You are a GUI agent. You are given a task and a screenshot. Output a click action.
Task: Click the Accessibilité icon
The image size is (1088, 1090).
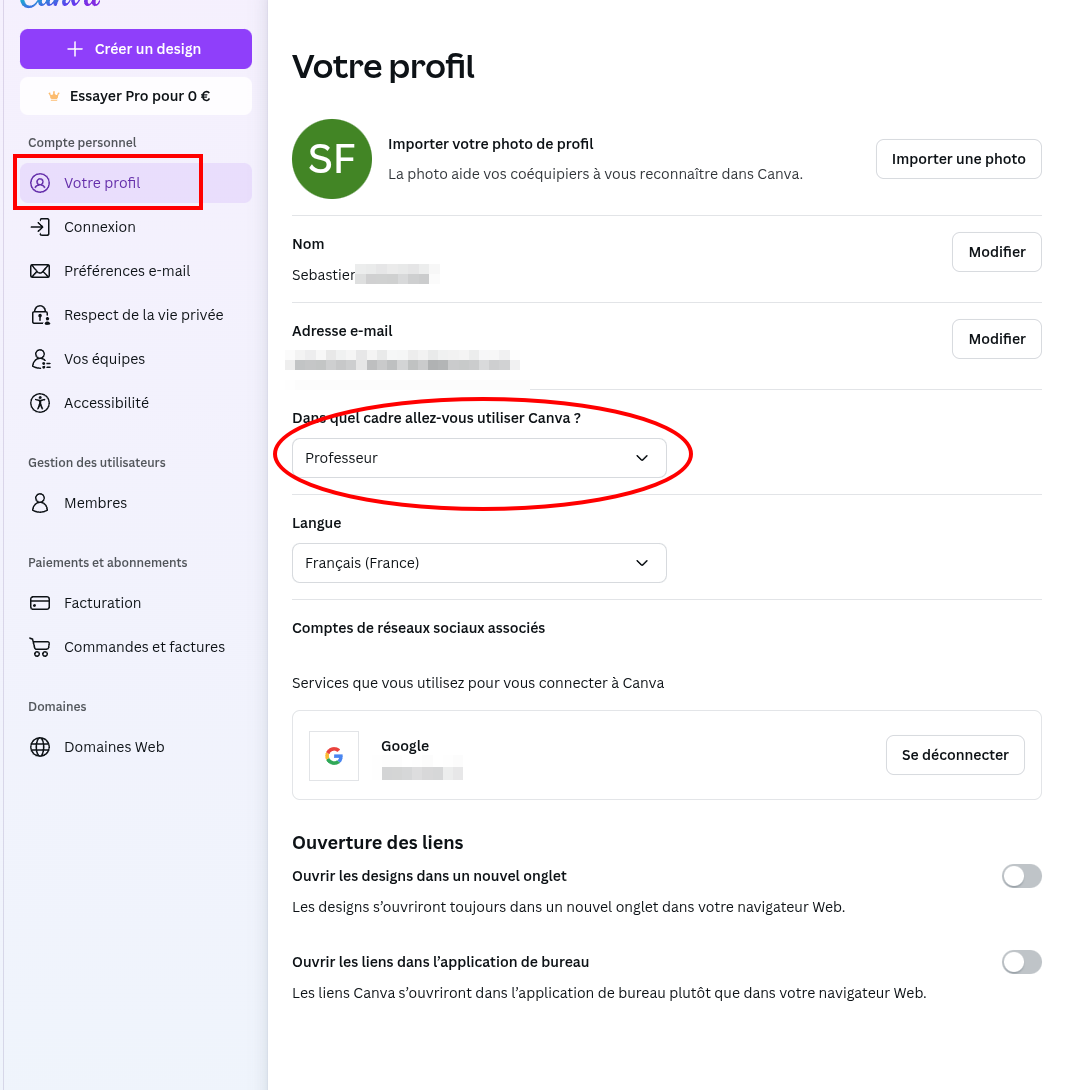pyautogui.click(x=40, y=403)
